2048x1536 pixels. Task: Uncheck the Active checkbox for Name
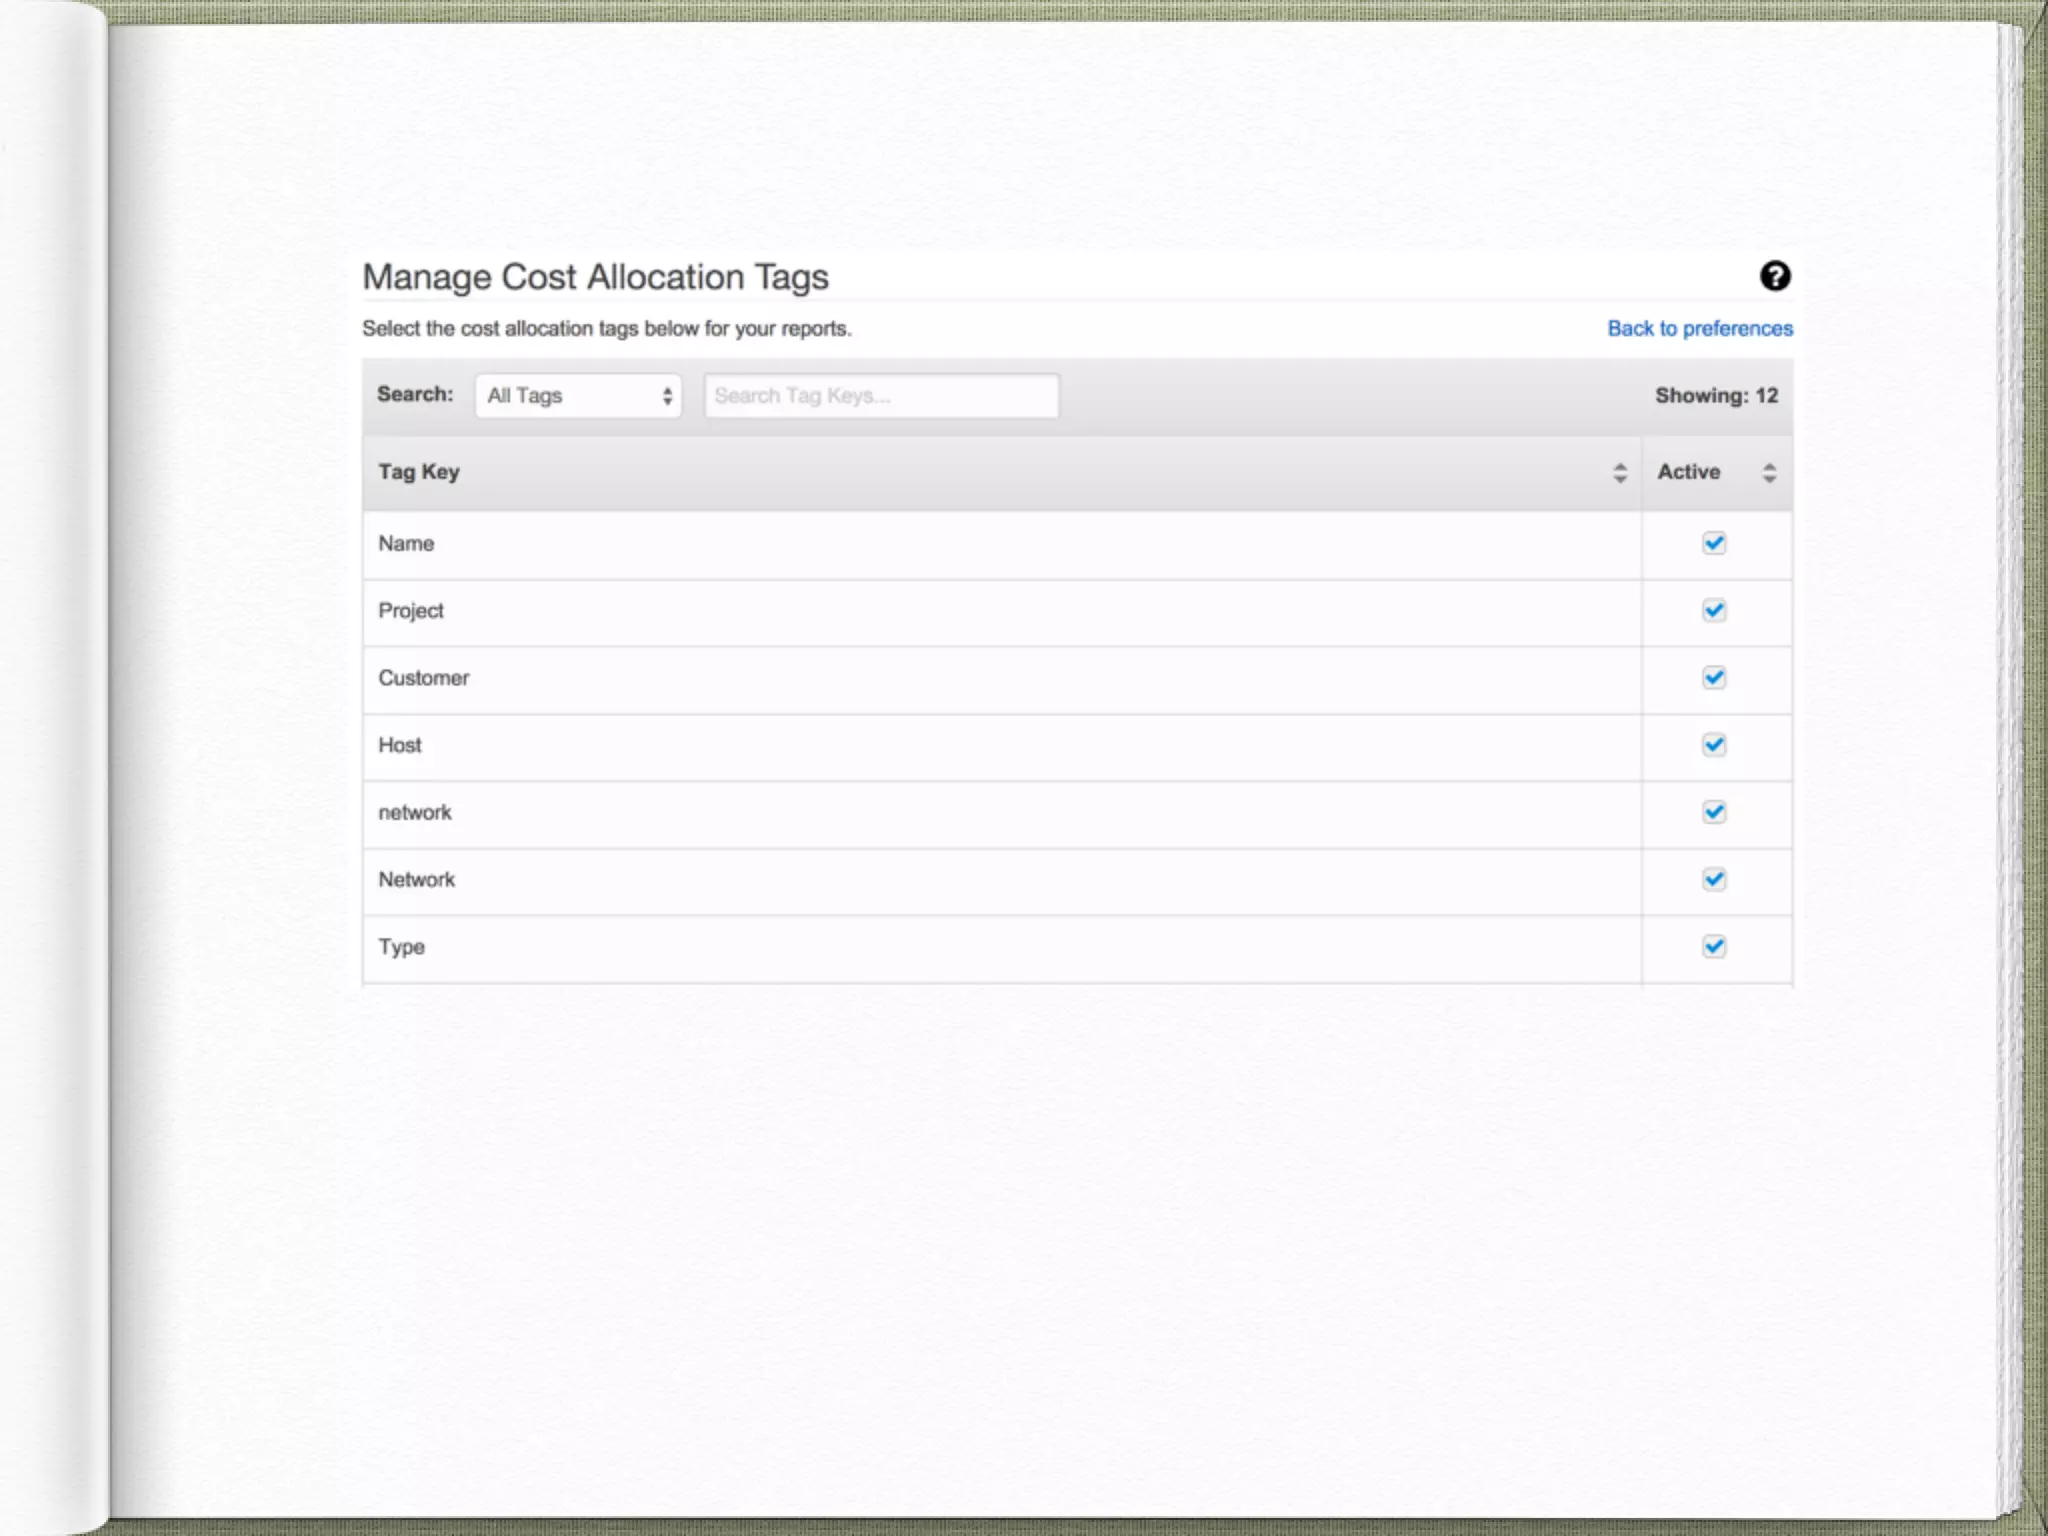point(1714,543)
